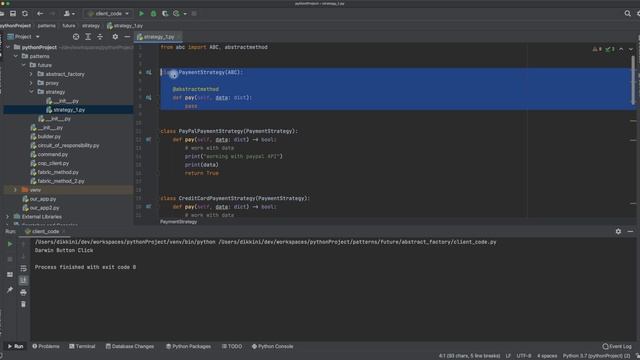Hide the Run tool window
The width and height of the screenshot is (640, 360).
tap(630, 231)
